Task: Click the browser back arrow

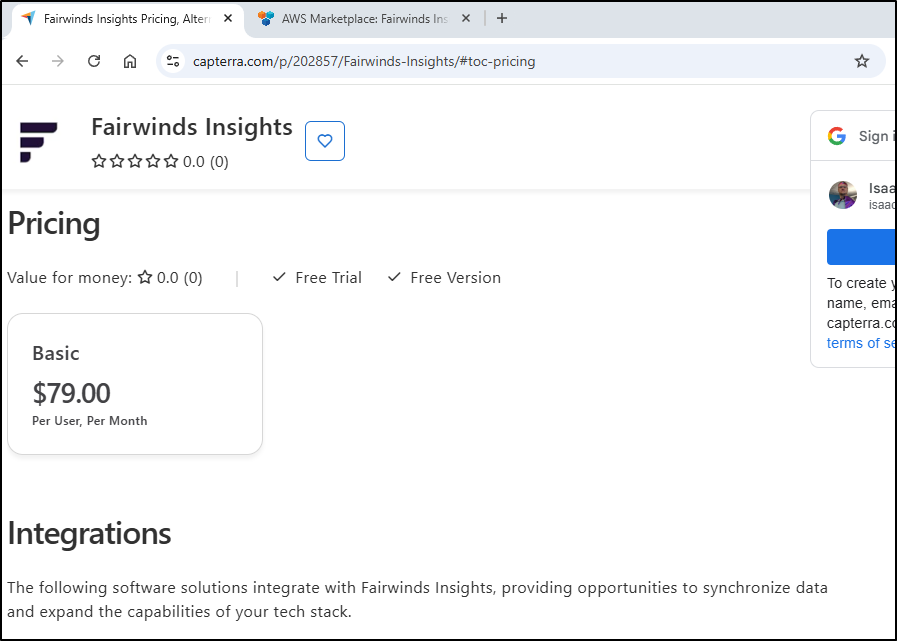Action: [22, 61]
